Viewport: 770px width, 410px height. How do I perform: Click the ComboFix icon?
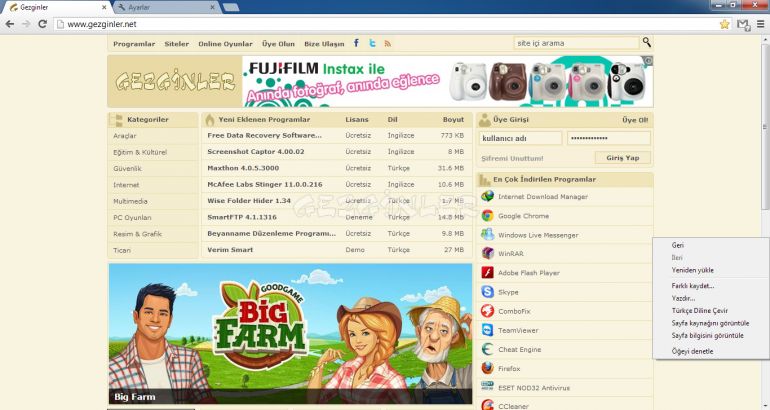[x=487, y=311]
